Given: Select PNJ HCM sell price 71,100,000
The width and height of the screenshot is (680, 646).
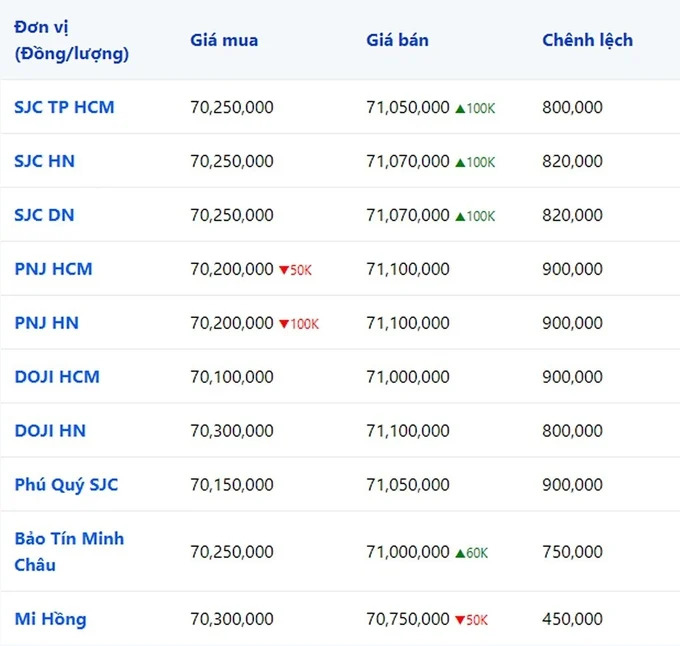Looking at the screenshot, I should click(x=408, y=269).
